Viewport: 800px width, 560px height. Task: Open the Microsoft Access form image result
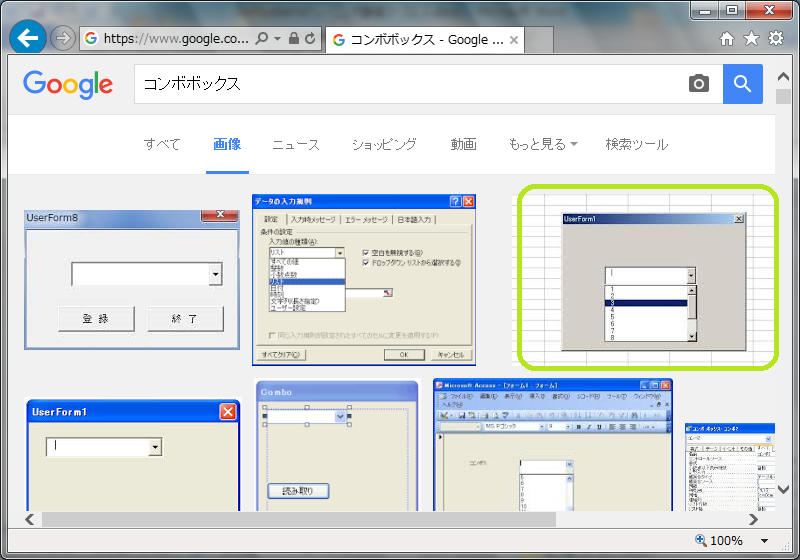(x=553, y=445)
